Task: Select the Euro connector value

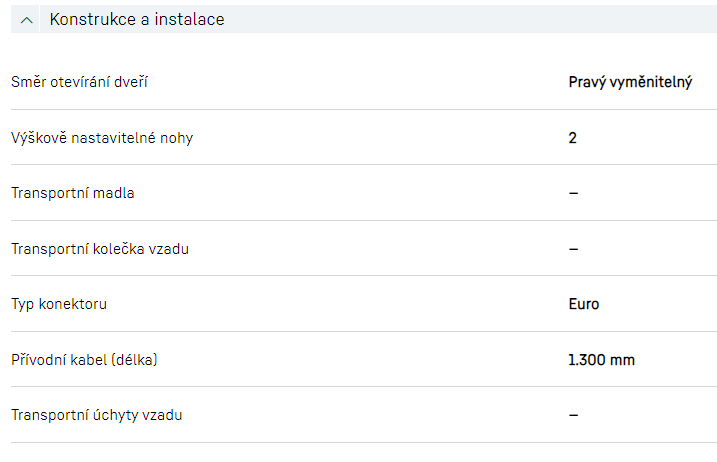Action: click(584, 304)
